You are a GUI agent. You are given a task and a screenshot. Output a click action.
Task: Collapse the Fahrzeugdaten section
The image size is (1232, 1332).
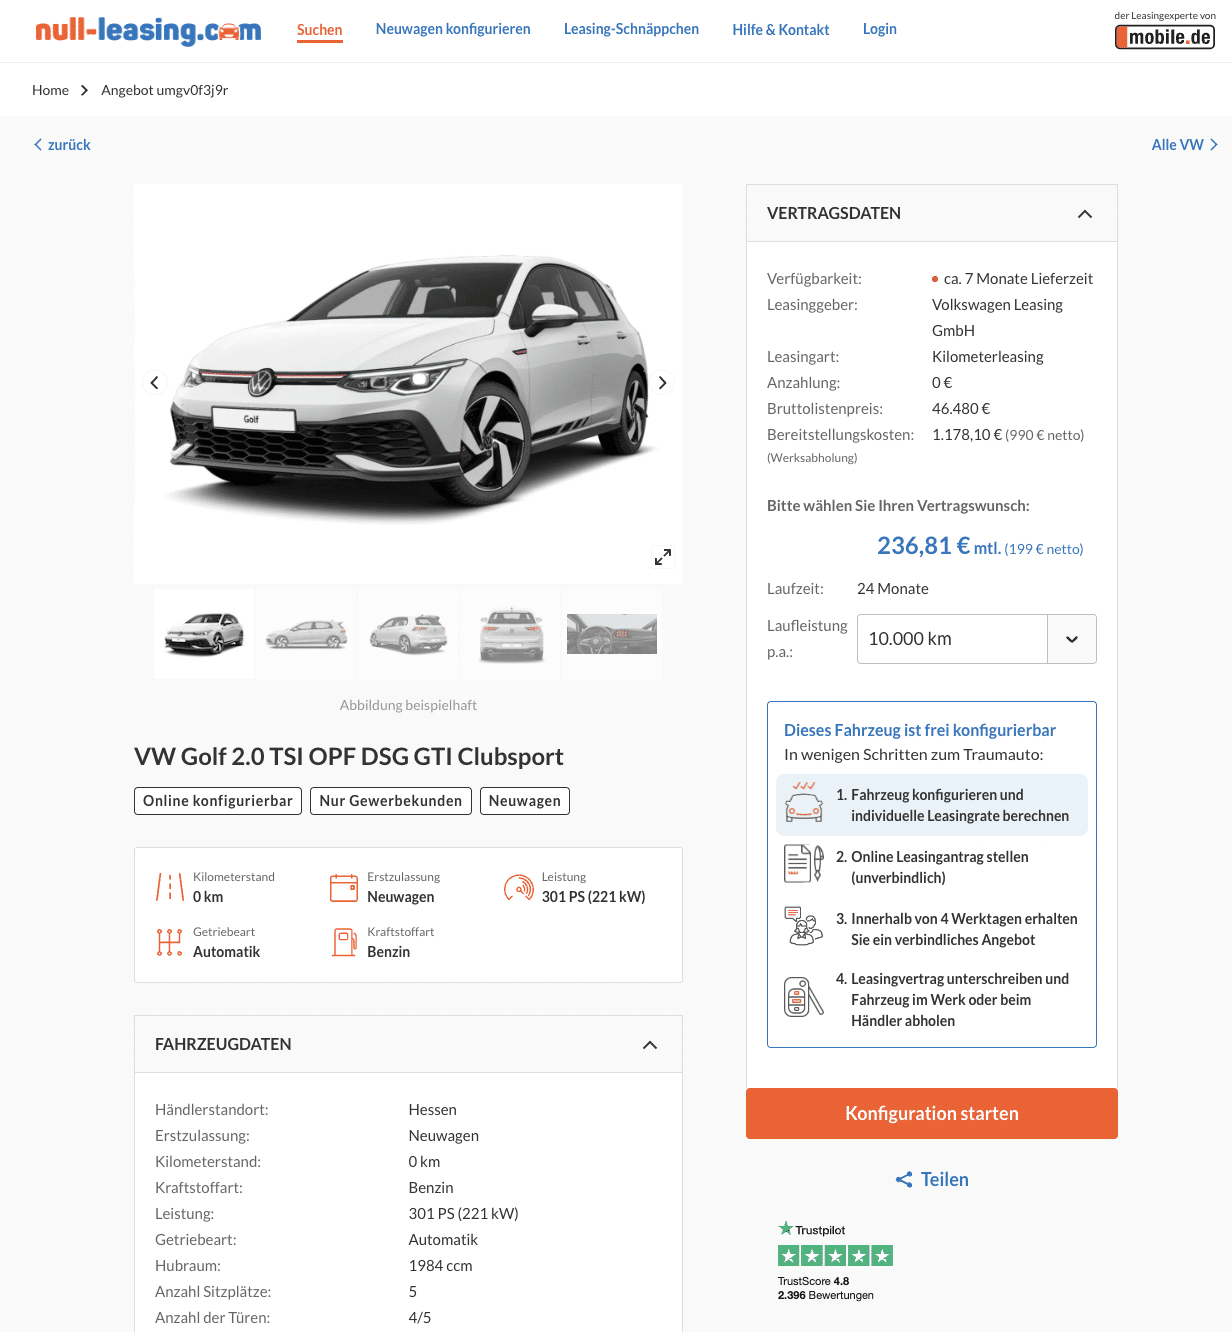click(x=650, y=1045)
